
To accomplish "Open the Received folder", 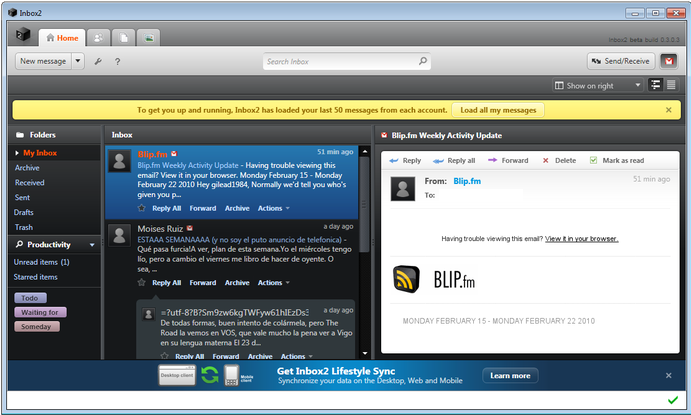I will tap(30, 183).
